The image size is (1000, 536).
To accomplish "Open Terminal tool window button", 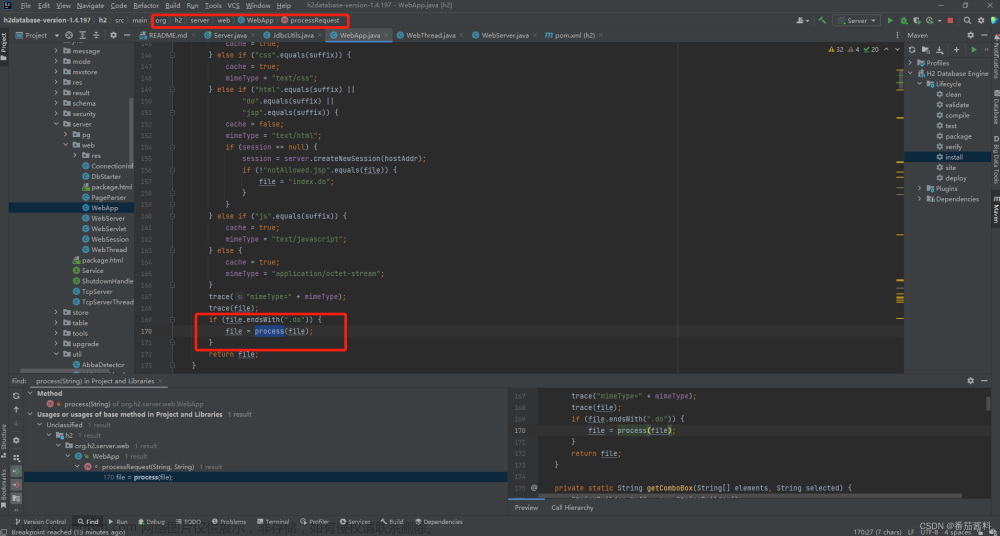I will [273, 521].
